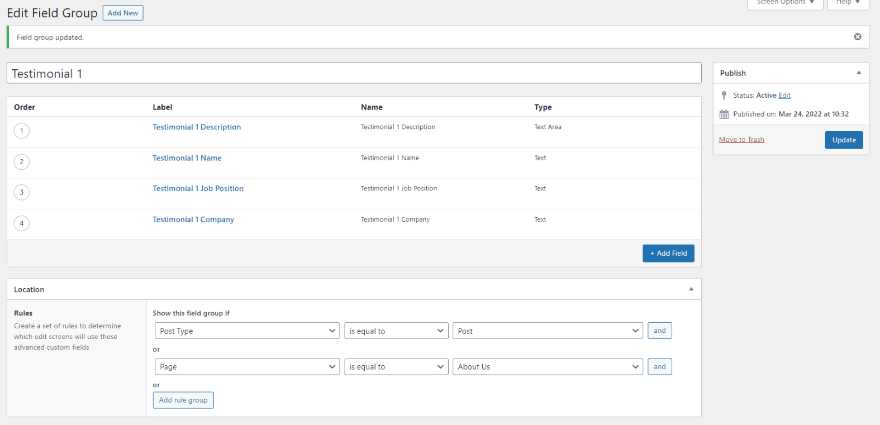
Task: Collapse the Location panel arrow
Action: pyautogui.click(x=691, y=289)
